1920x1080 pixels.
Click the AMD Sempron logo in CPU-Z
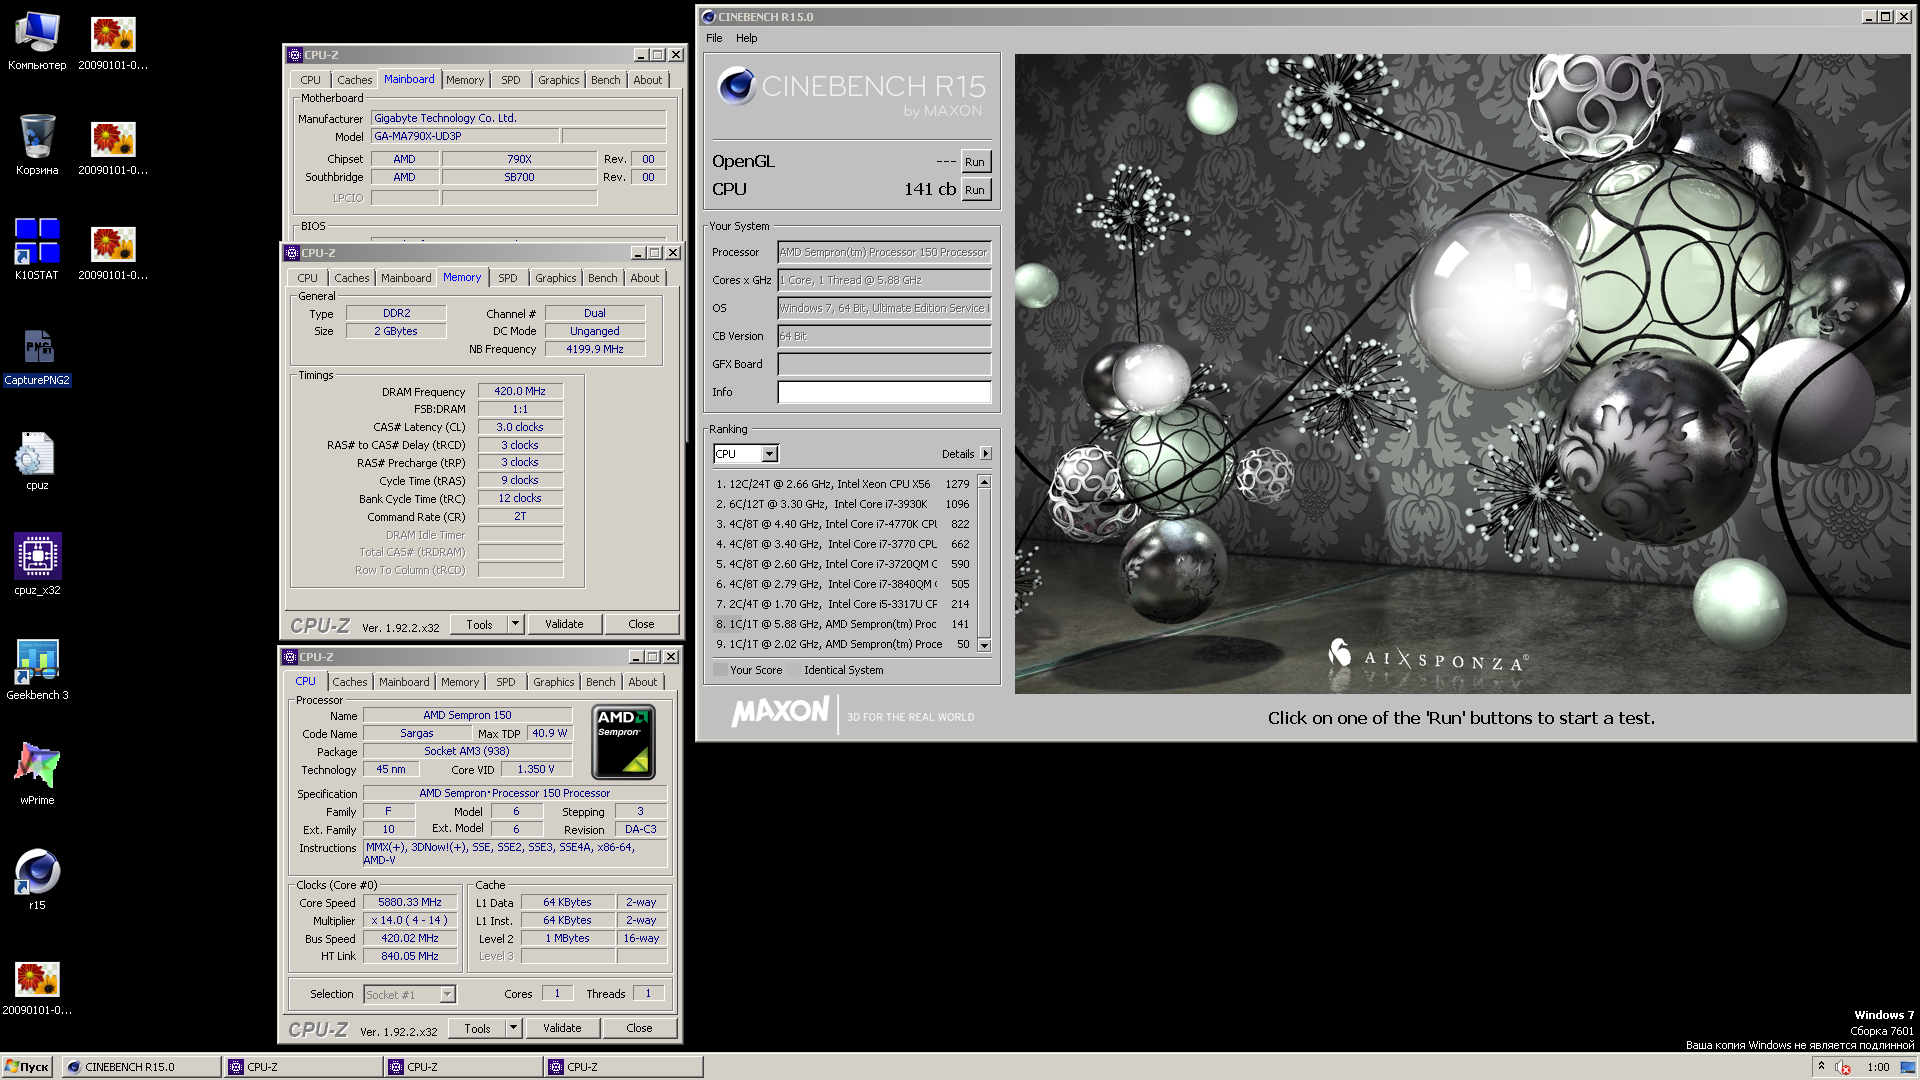[624, 742]
